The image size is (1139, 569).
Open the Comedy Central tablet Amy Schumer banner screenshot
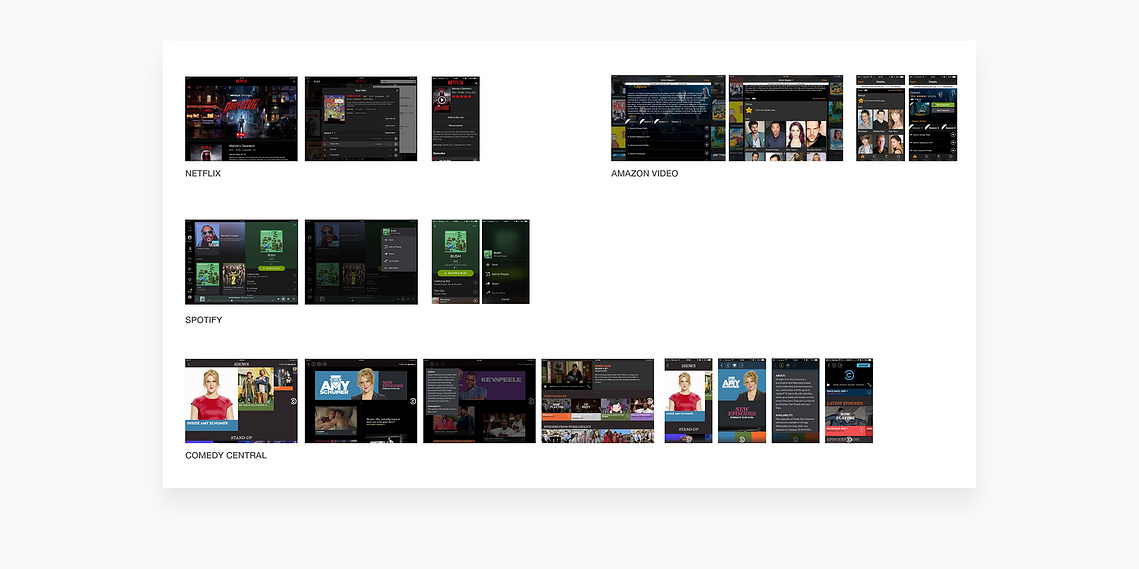pyautogui.click(x=361, y=400)
